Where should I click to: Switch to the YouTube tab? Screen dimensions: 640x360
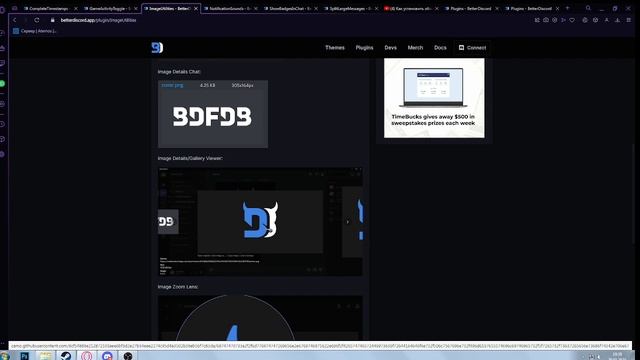click(410, 9)
